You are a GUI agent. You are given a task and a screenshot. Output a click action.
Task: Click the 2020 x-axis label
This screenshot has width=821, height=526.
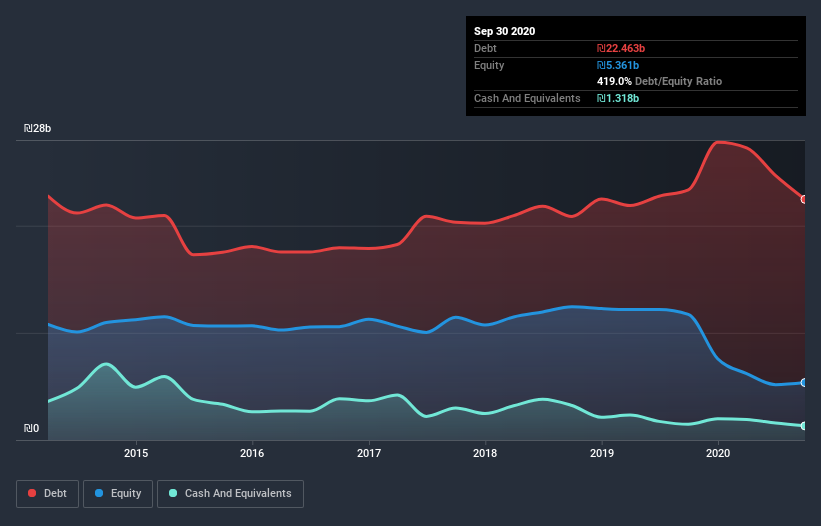click(x=718, y=453)
